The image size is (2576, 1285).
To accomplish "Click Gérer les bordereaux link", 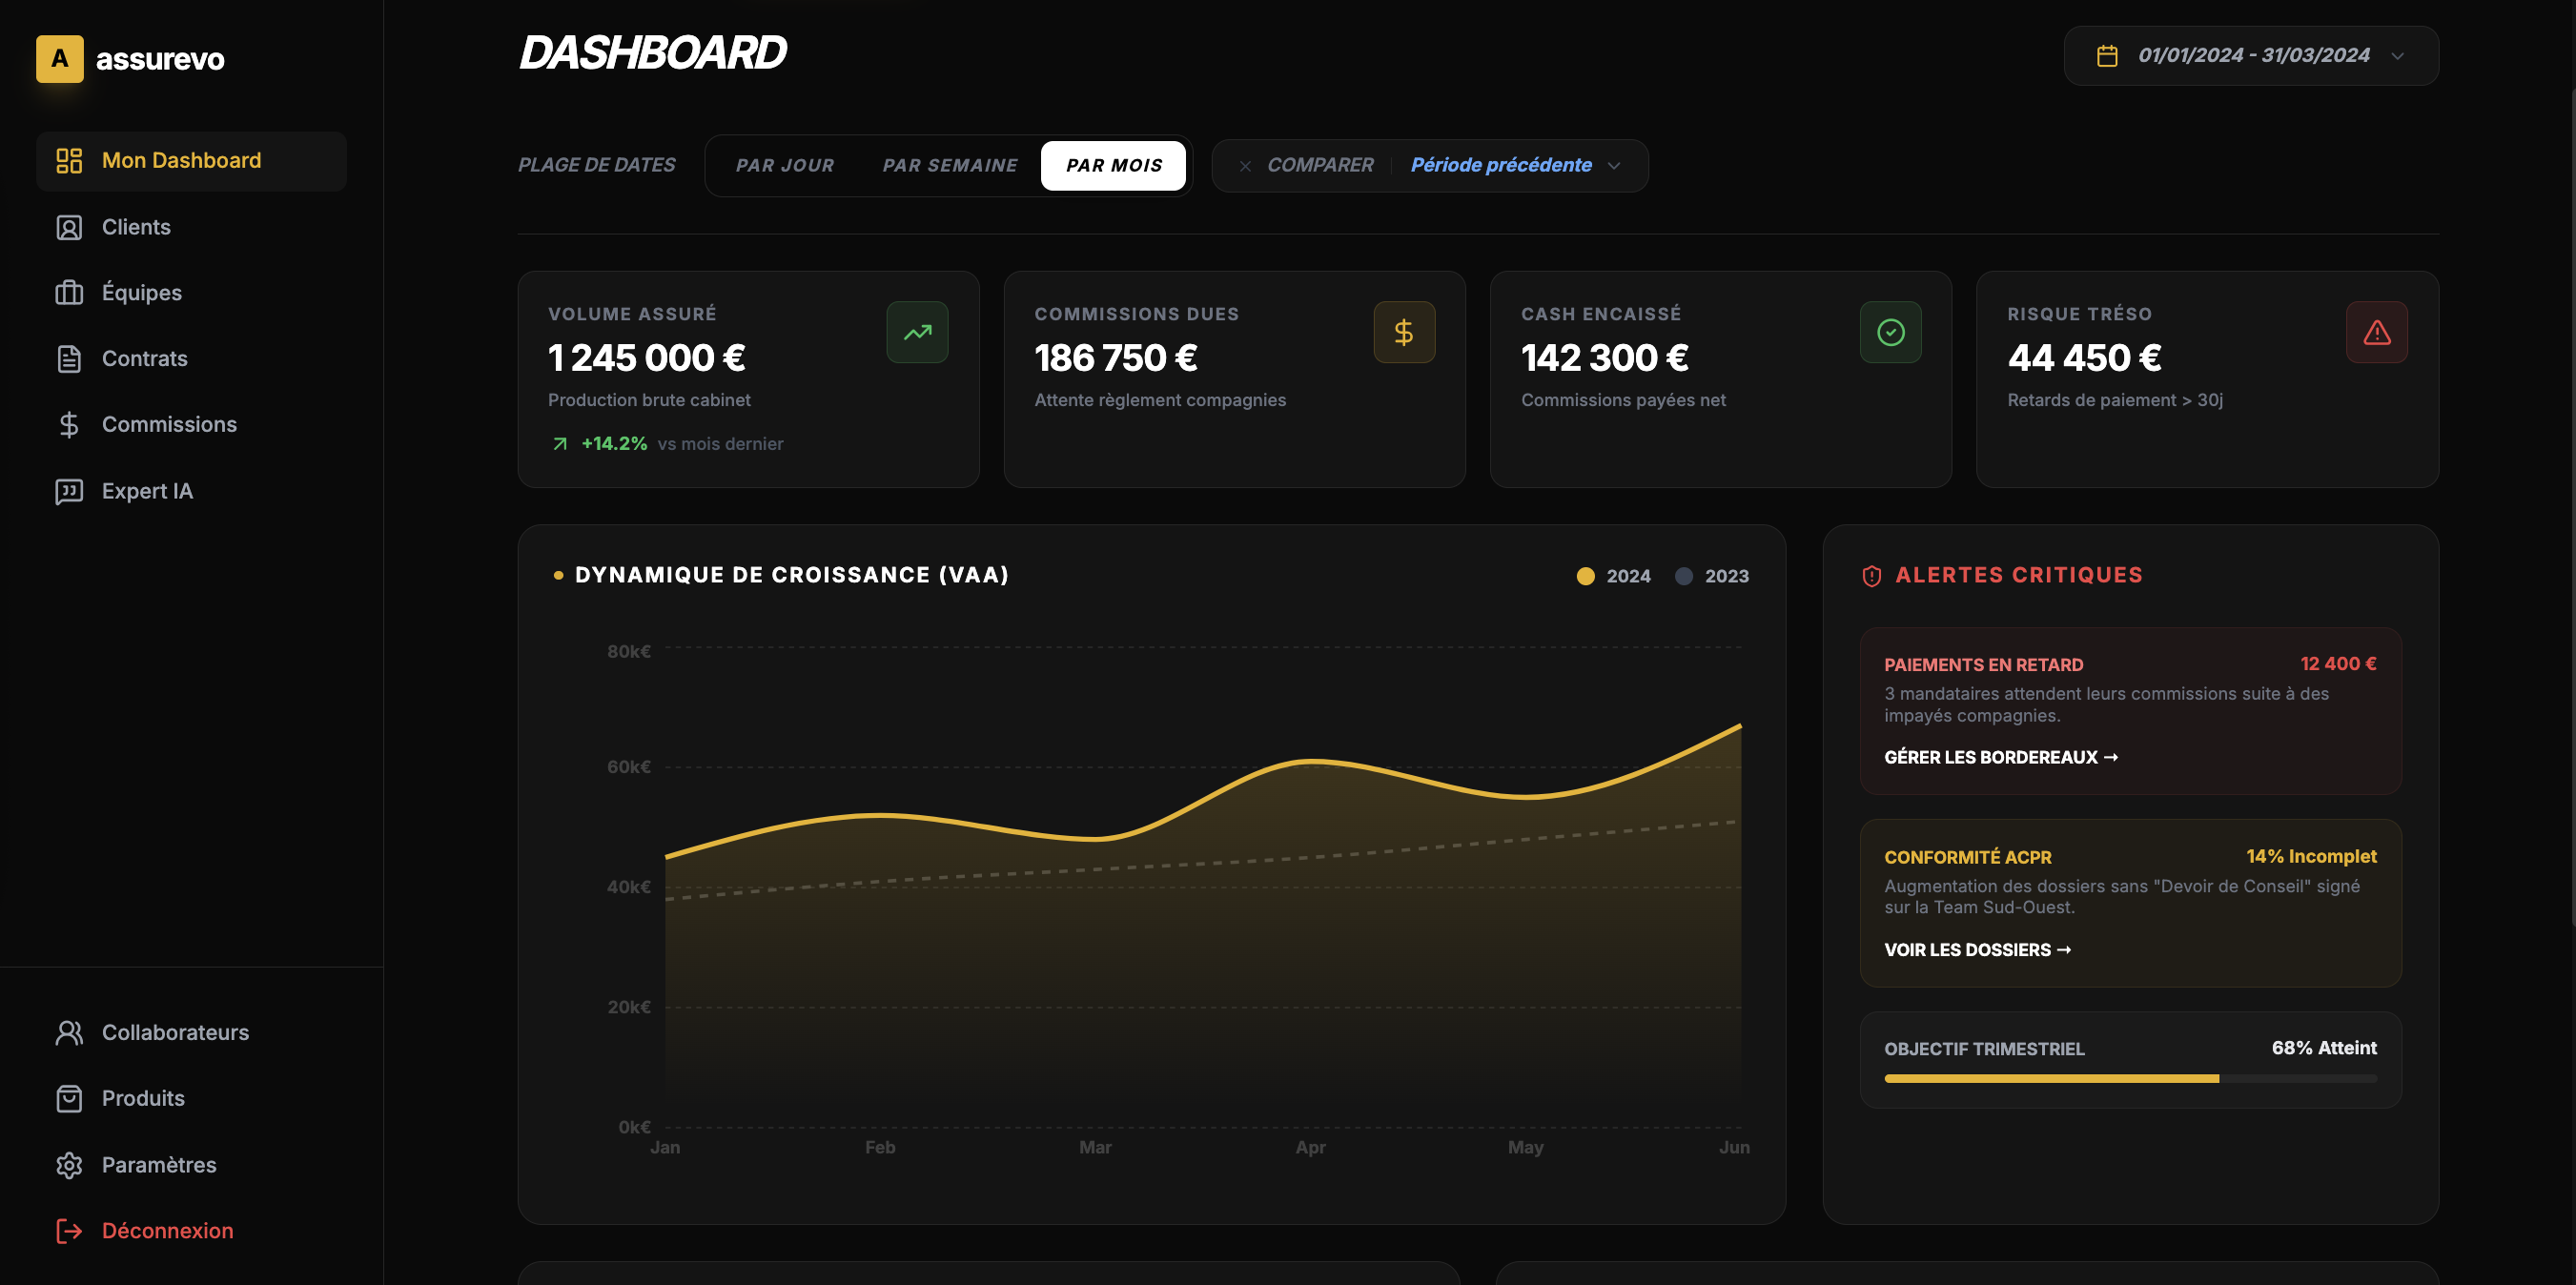I will click(2000, 757).
